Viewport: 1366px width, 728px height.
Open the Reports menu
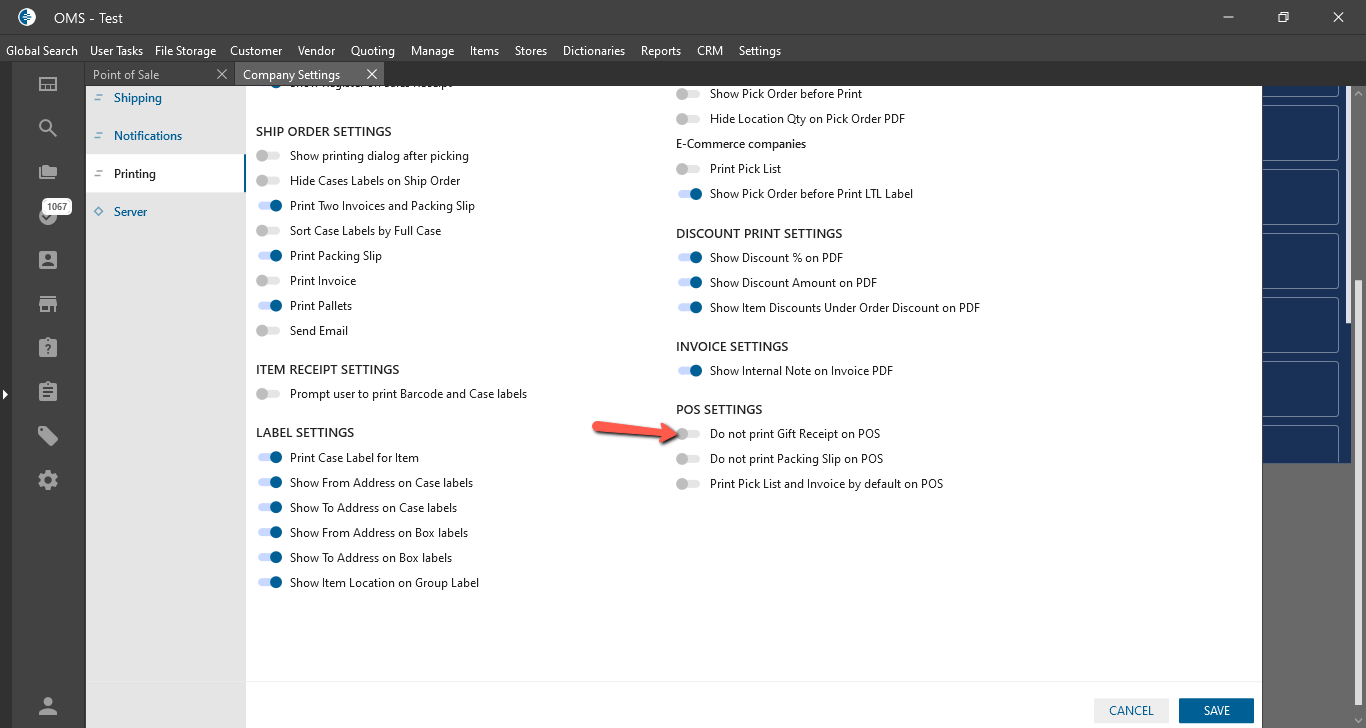point(661,51)
